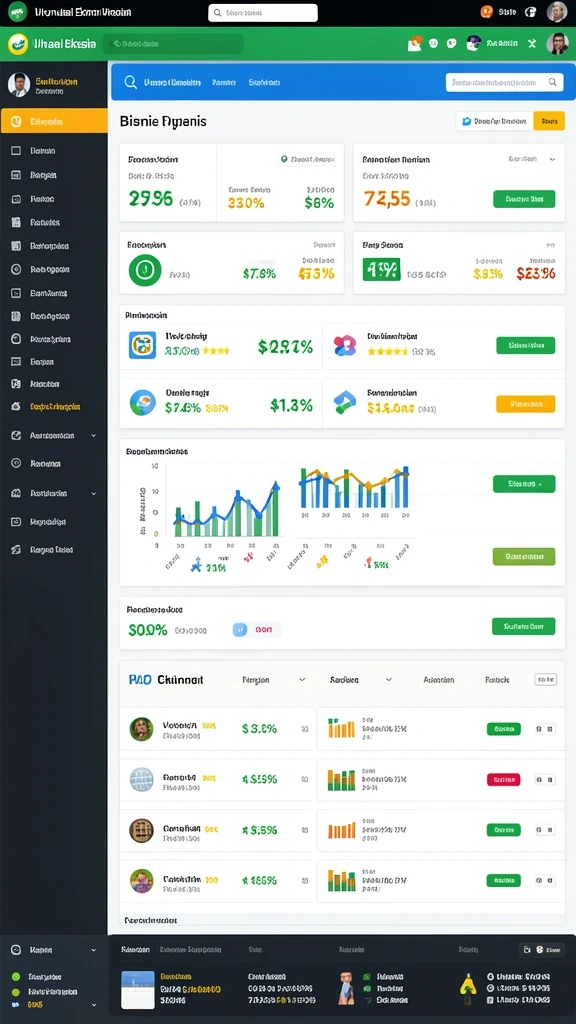Image resolution: width=576 pixels, height=1024 pixels.
Task: Click the blue-bordered square app icon beside $29.7%
Action: point(142,345)
